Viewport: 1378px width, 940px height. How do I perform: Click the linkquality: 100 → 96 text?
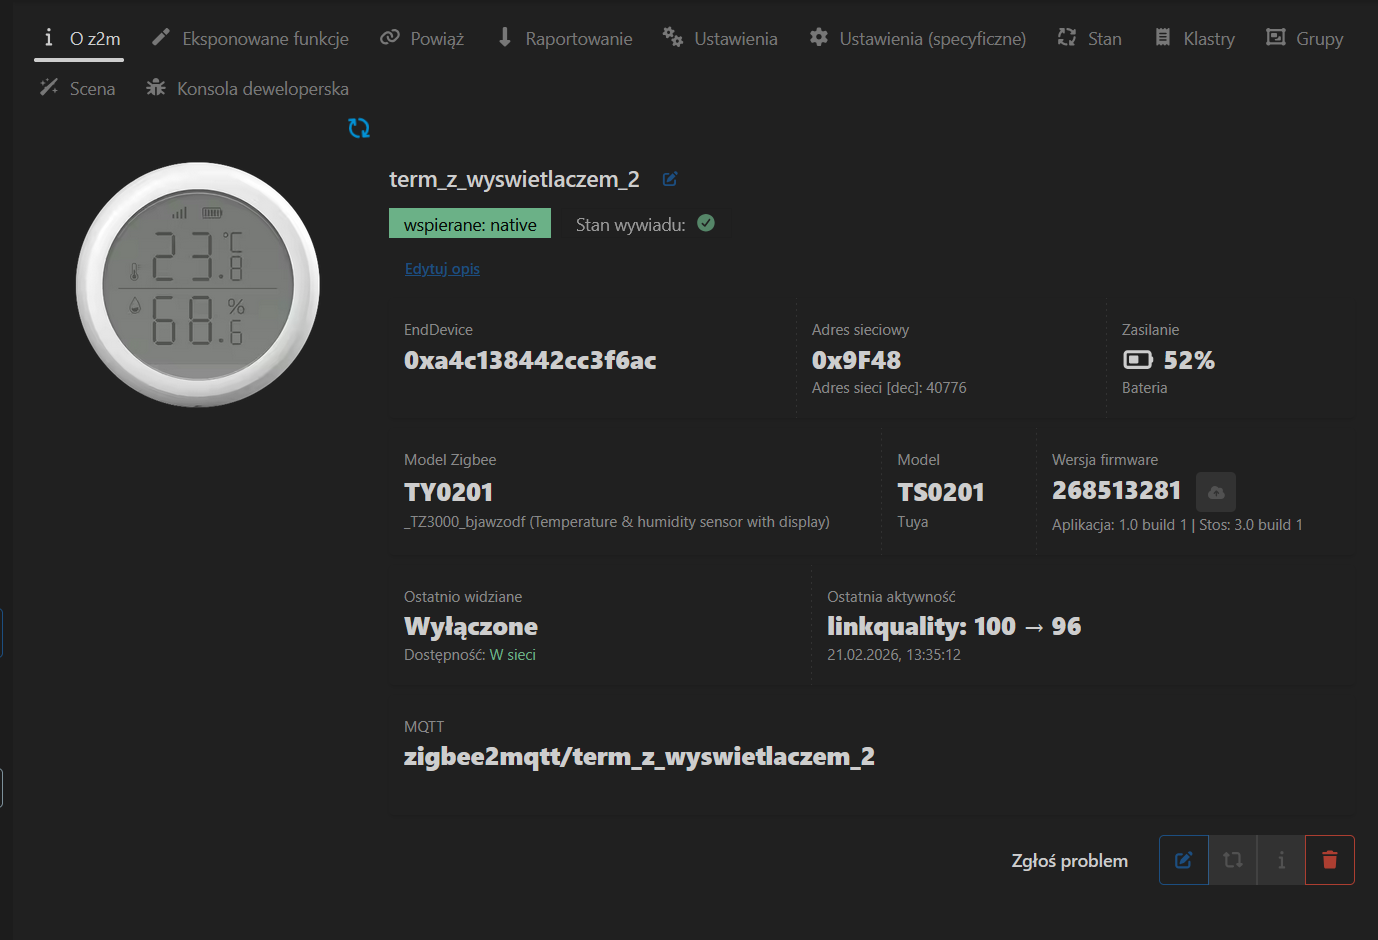pyautogui.click(x=954, y=626)
